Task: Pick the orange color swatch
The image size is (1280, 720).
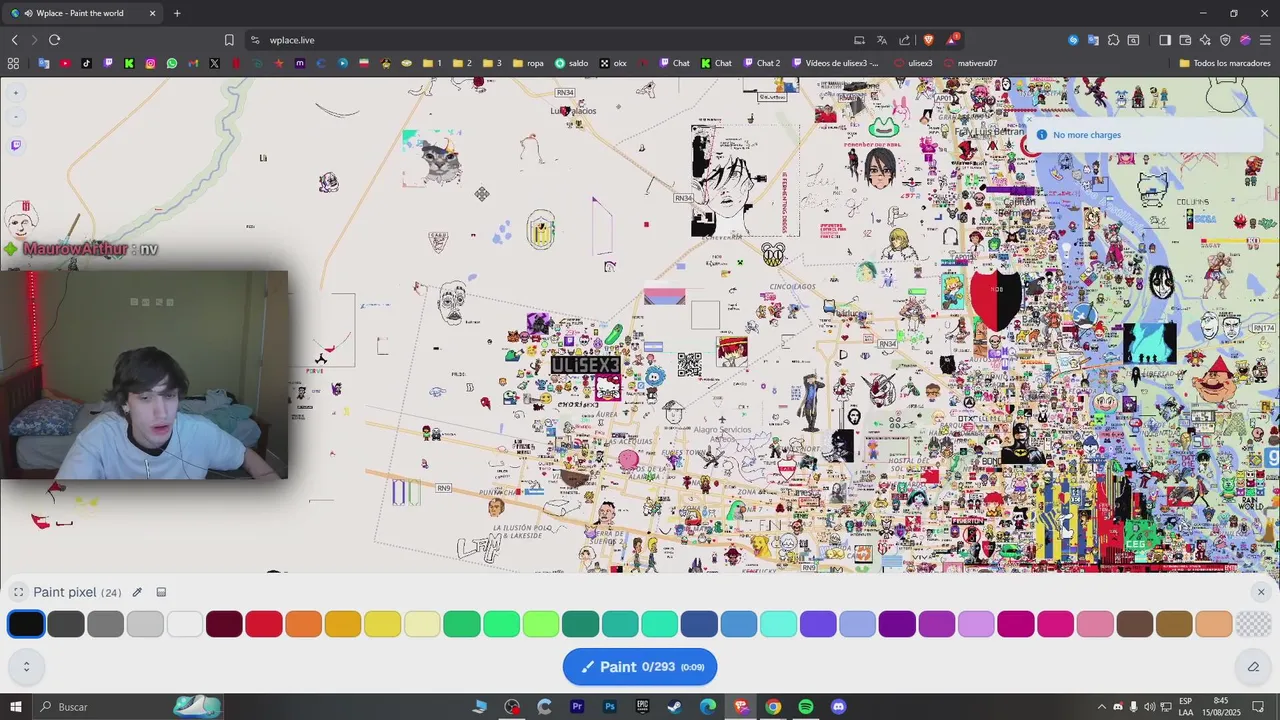Action: [303, 624]
